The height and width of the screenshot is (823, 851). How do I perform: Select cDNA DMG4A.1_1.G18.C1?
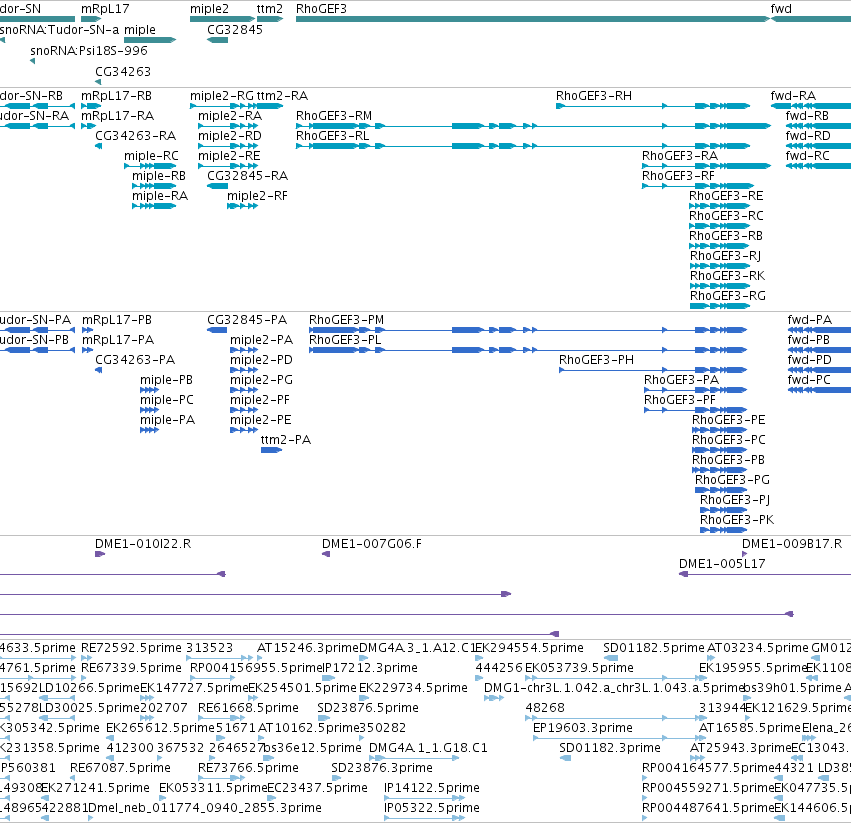tap(415, 758)
